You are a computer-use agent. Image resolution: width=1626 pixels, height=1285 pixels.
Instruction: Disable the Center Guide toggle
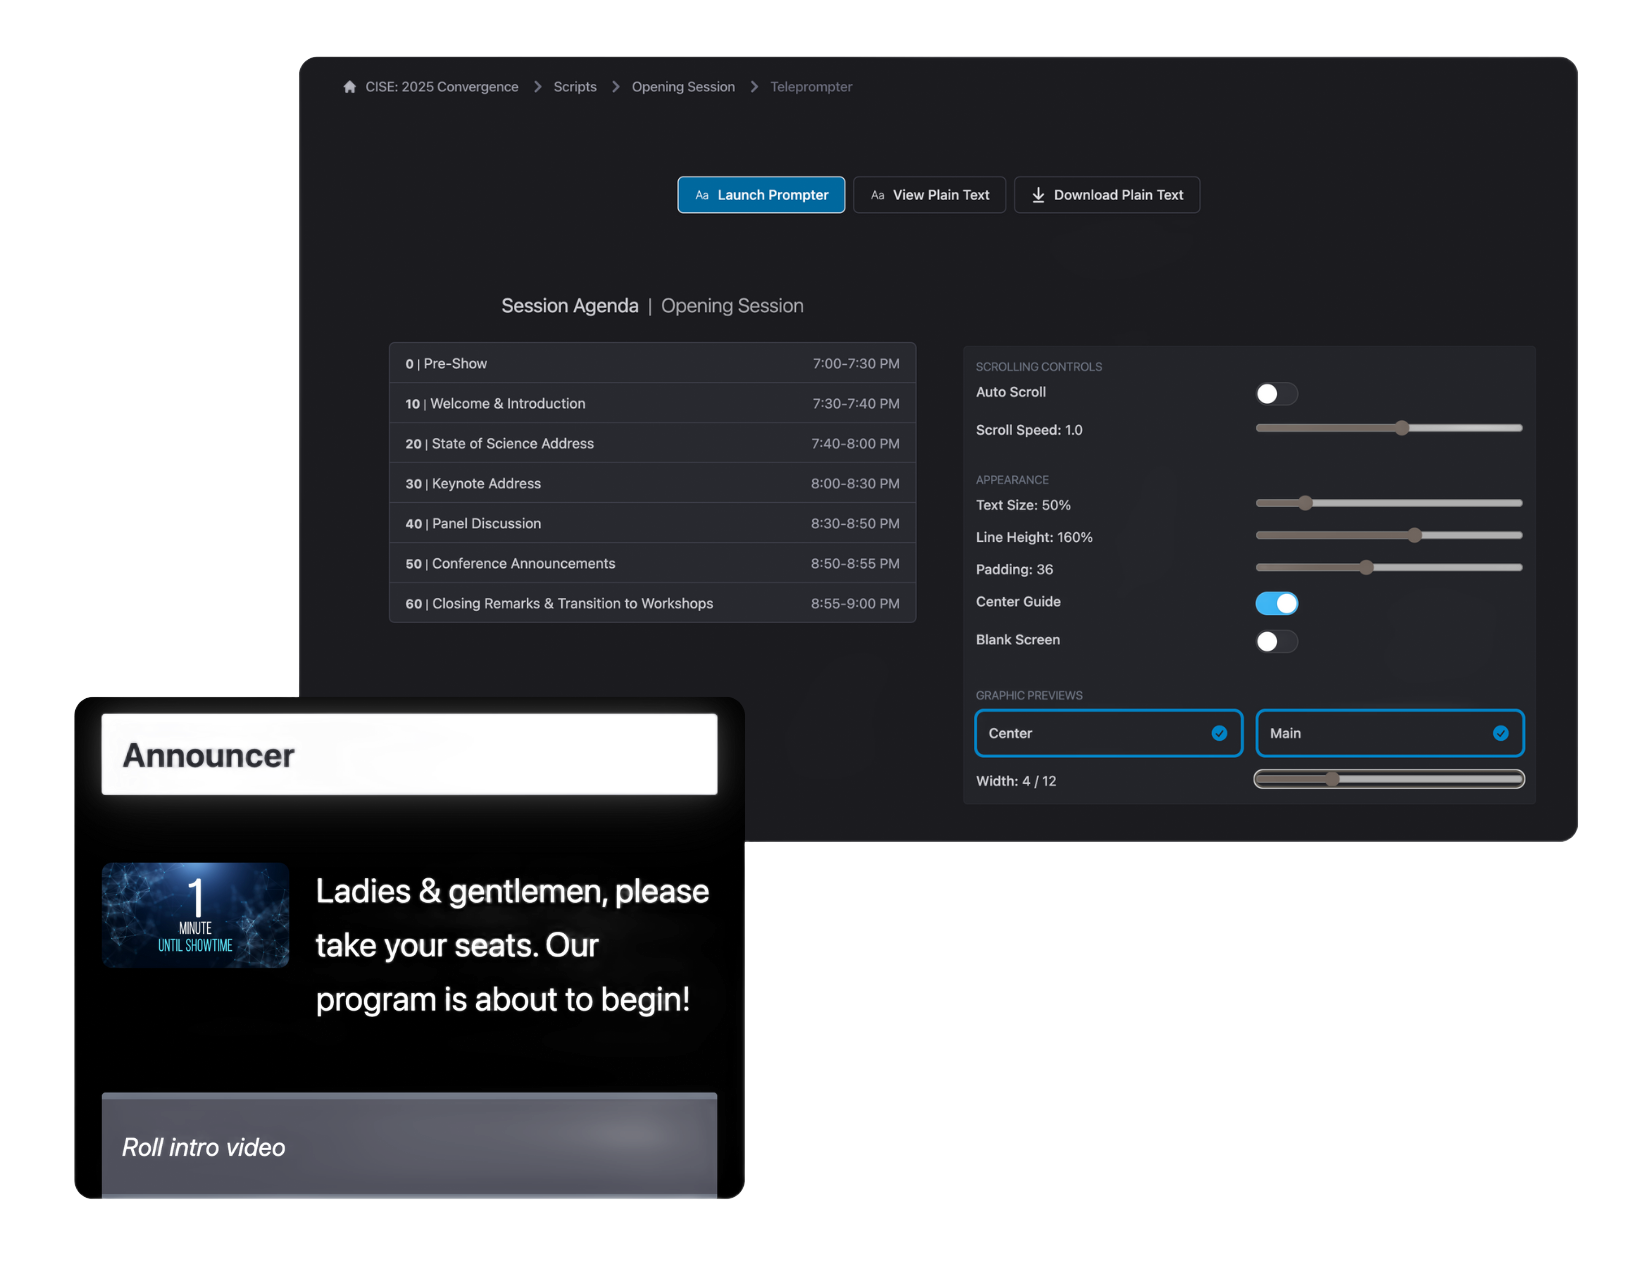[1276, 603]
